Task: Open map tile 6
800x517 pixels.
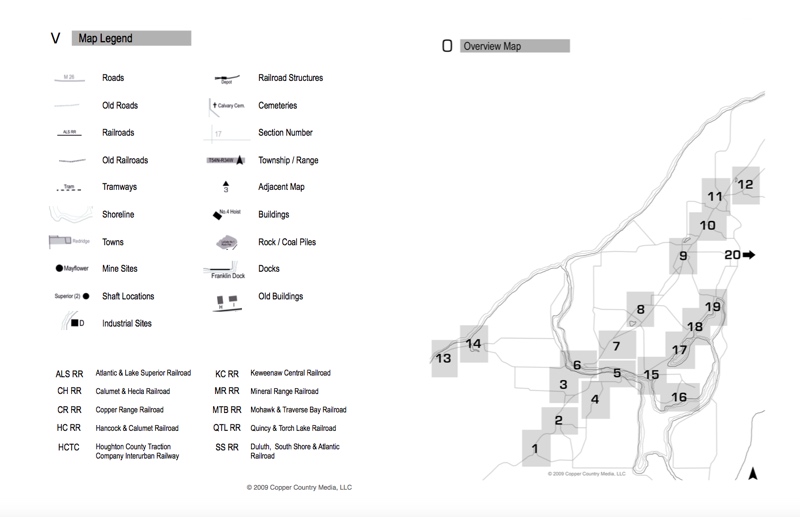Action: click(578, 364)
